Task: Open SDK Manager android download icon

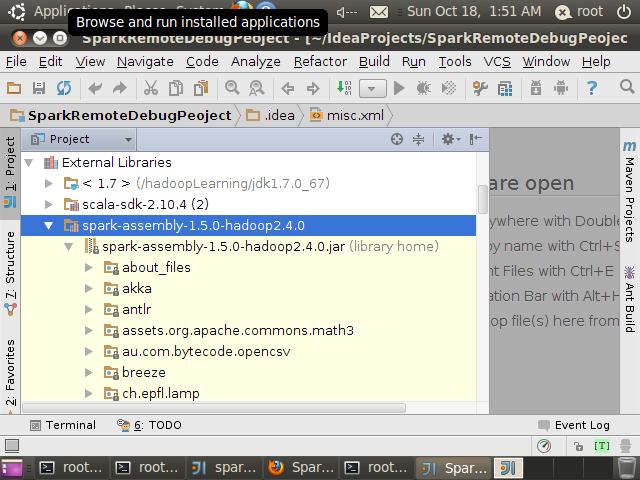Action: [x=536, y=88]
